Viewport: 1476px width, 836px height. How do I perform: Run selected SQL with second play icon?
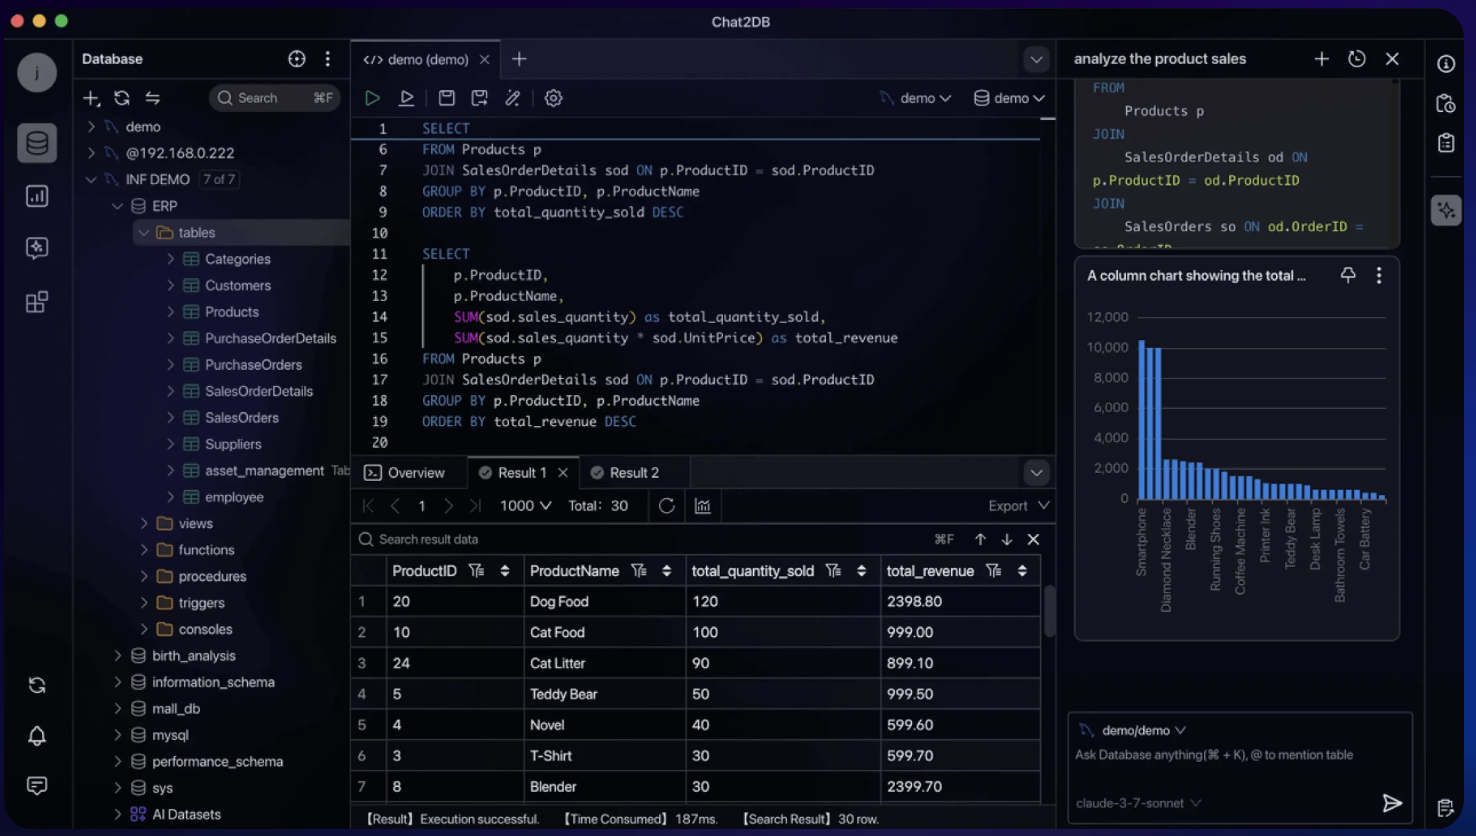tap(406, 98)
